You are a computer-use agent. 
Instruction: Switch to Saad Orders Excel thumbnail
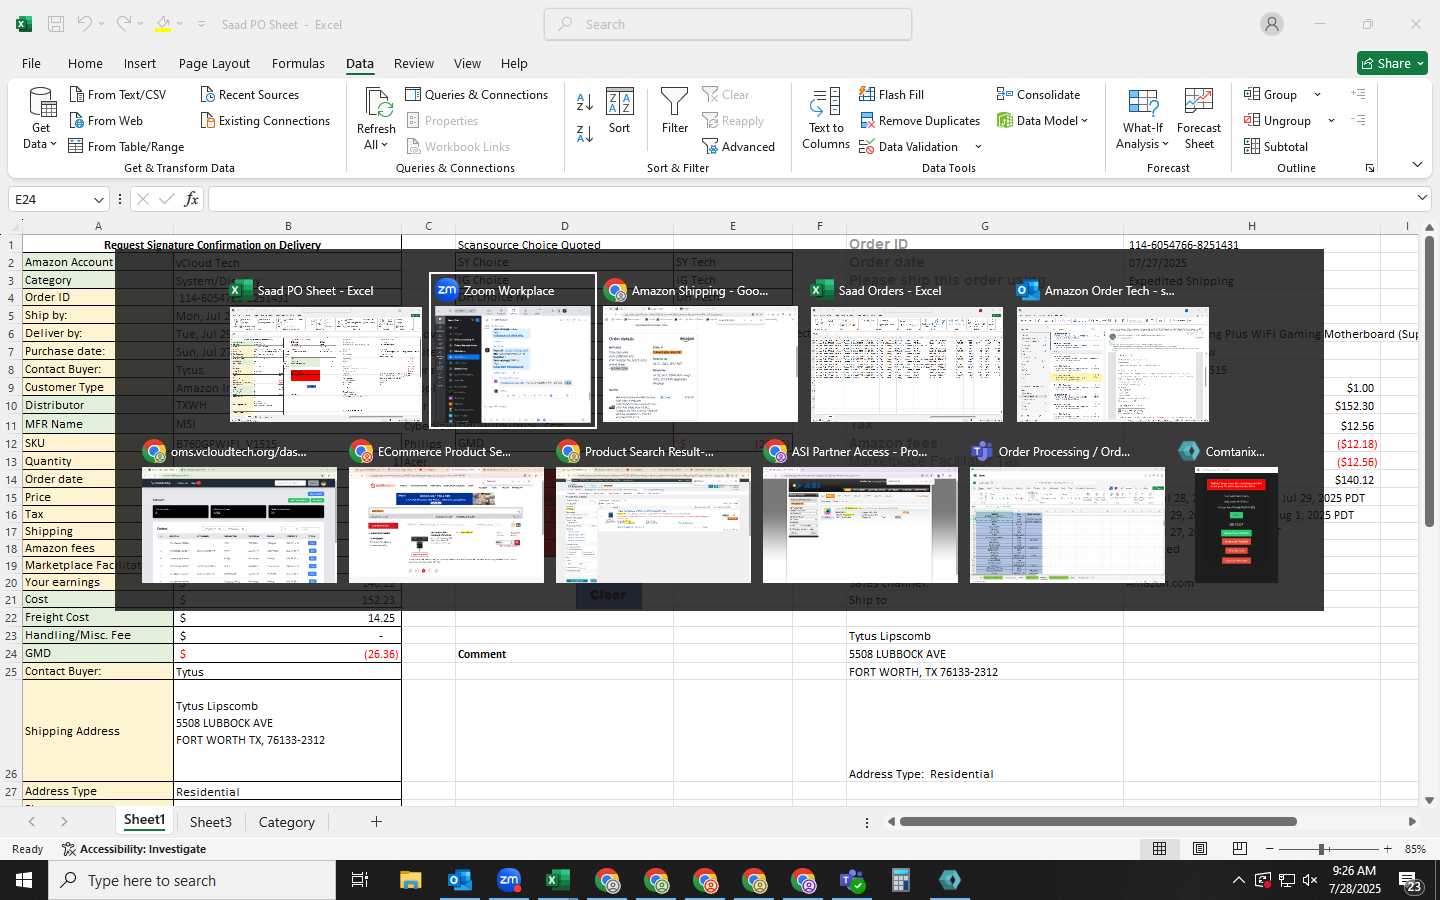coord(907,350)
